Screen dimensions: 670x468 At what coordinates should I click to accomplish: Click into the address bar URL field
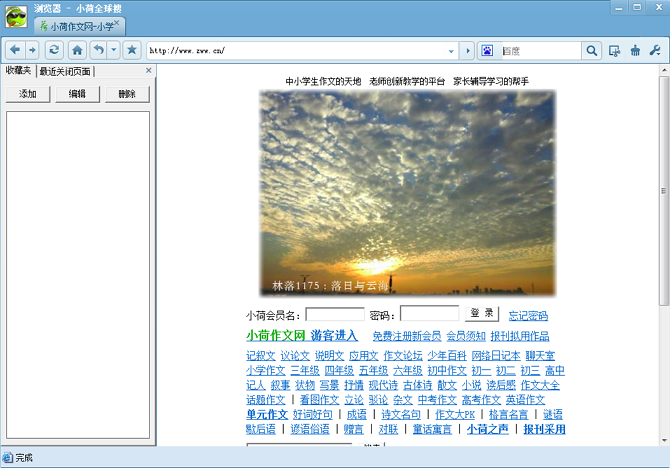tap(297, 51)
